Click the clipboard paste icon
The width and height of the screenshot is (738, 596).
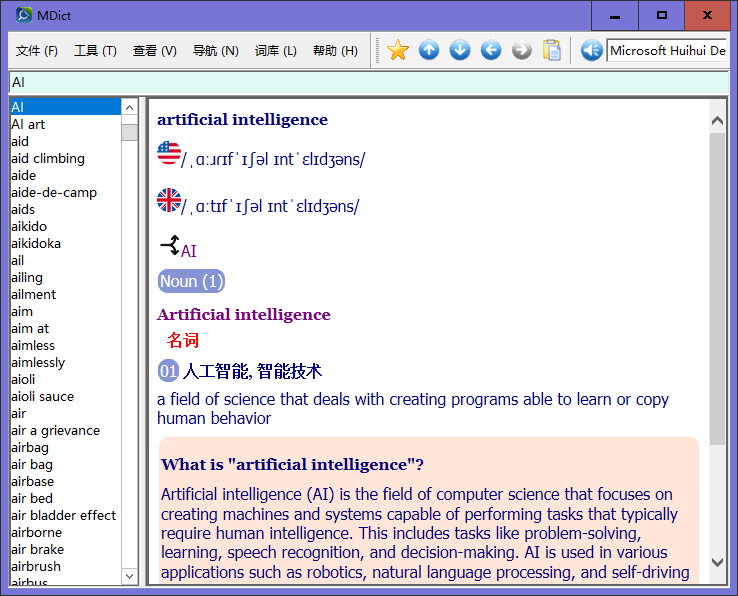coord(552,50)
